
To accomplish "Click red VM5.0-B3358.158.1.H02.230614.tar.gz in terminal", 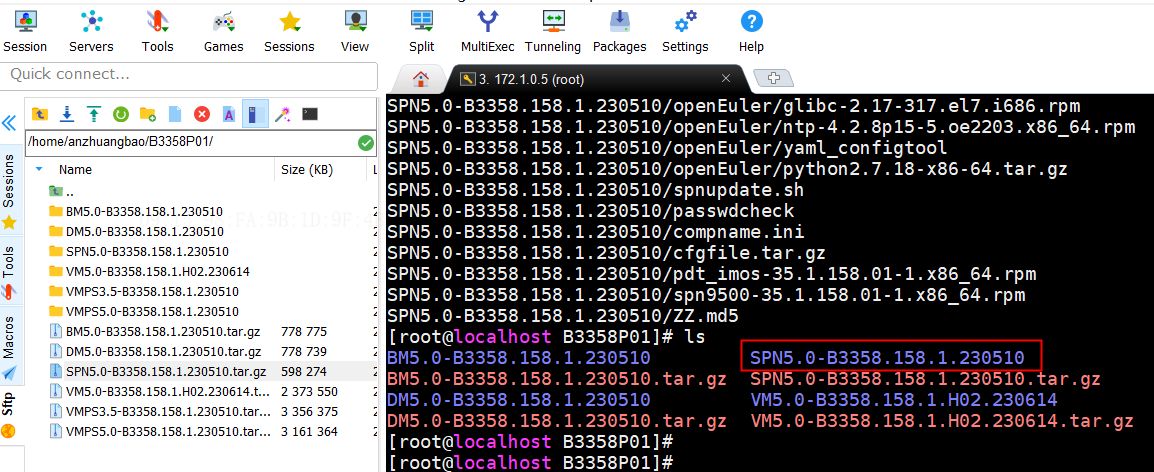I will point(941,421).
